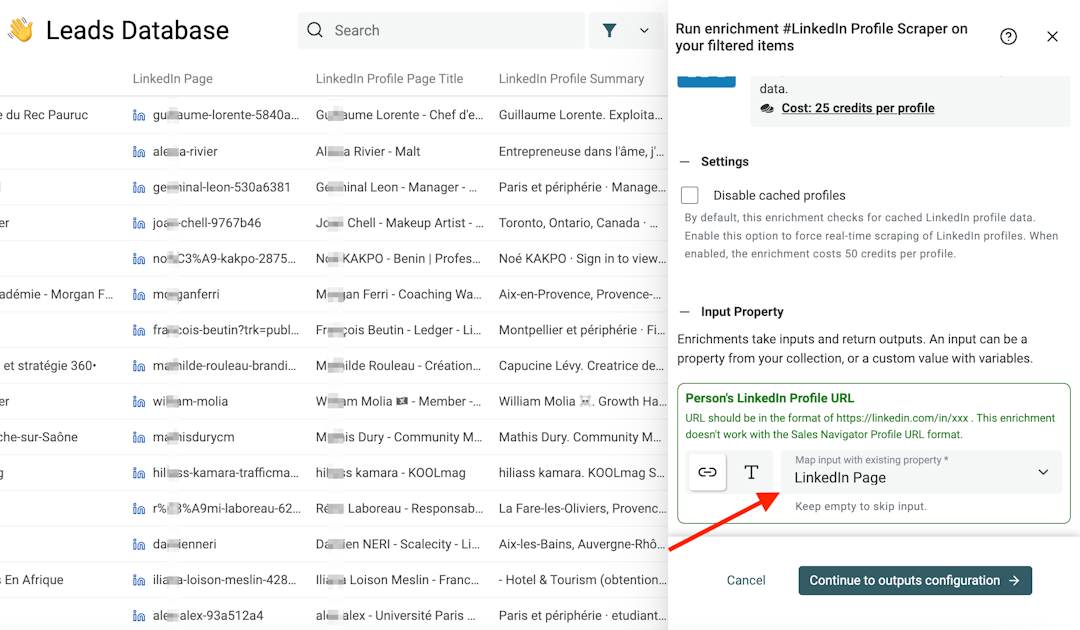Click the LinkedIn icon on the guillaume-lorente row

(138, 114)
